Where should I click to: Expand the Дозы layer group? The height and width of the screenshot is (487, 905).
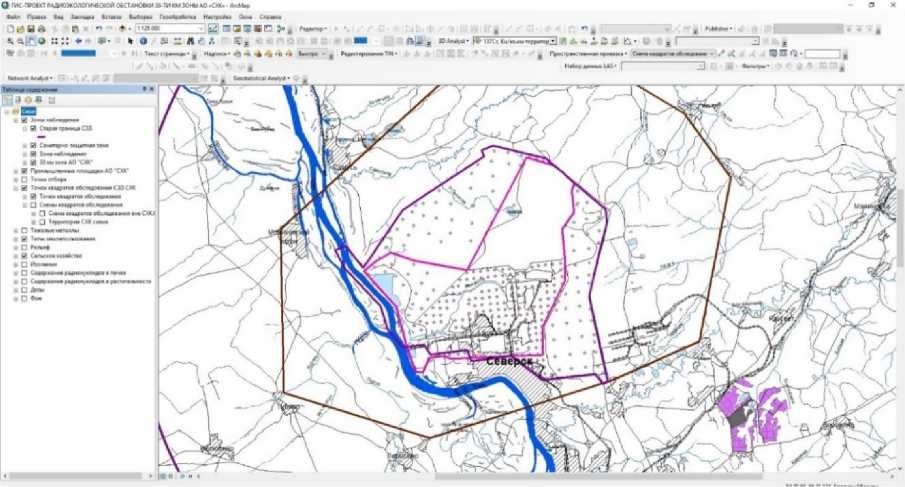click(16, 290)
